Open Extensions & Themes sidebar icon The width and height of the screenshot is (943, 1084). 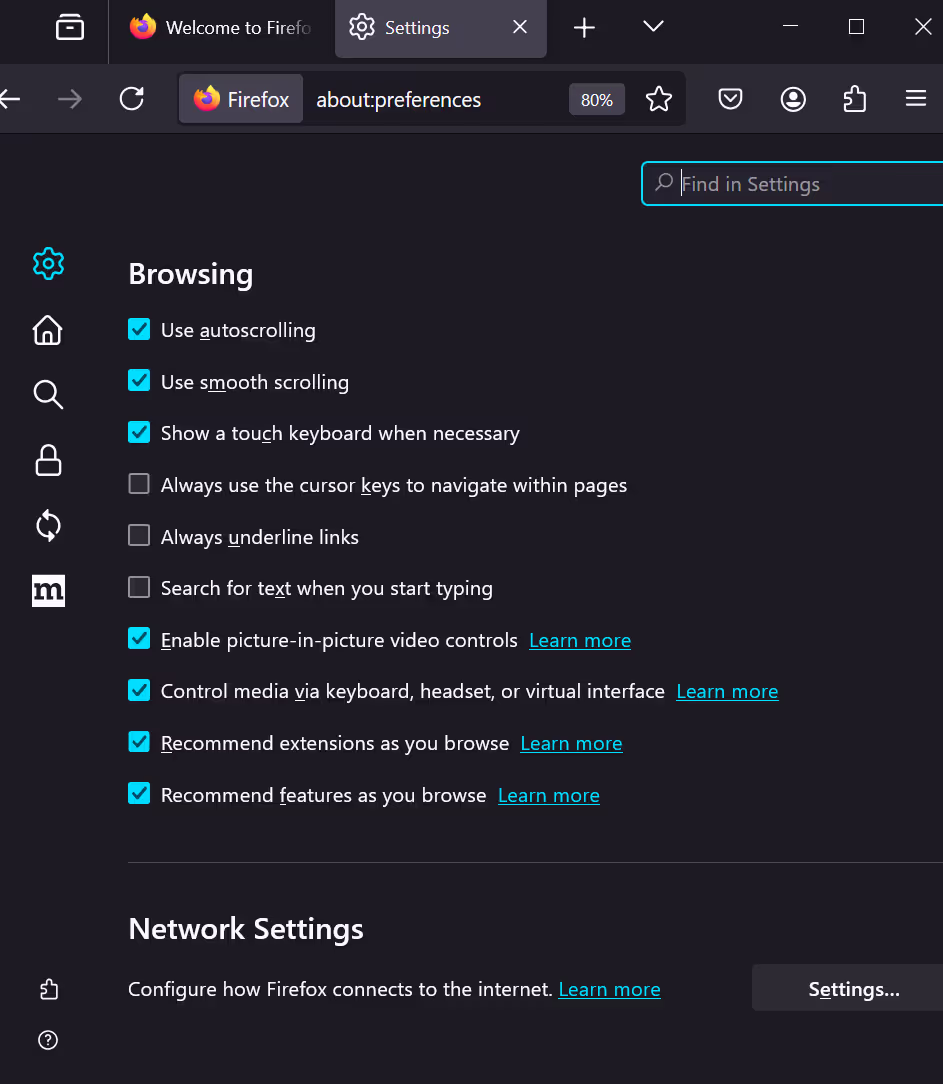point(48,989)
